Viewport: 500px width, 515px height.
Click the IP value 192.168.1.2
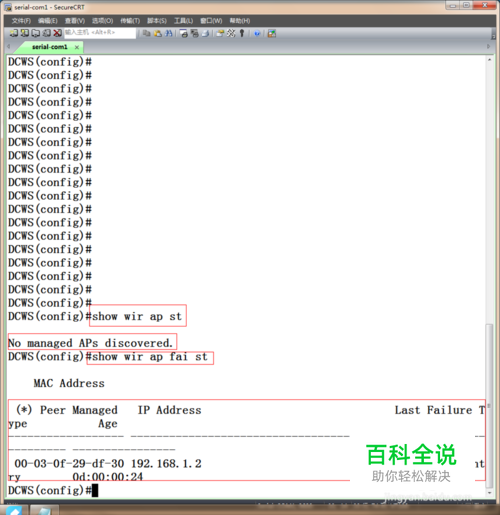[x=166, y=464]
